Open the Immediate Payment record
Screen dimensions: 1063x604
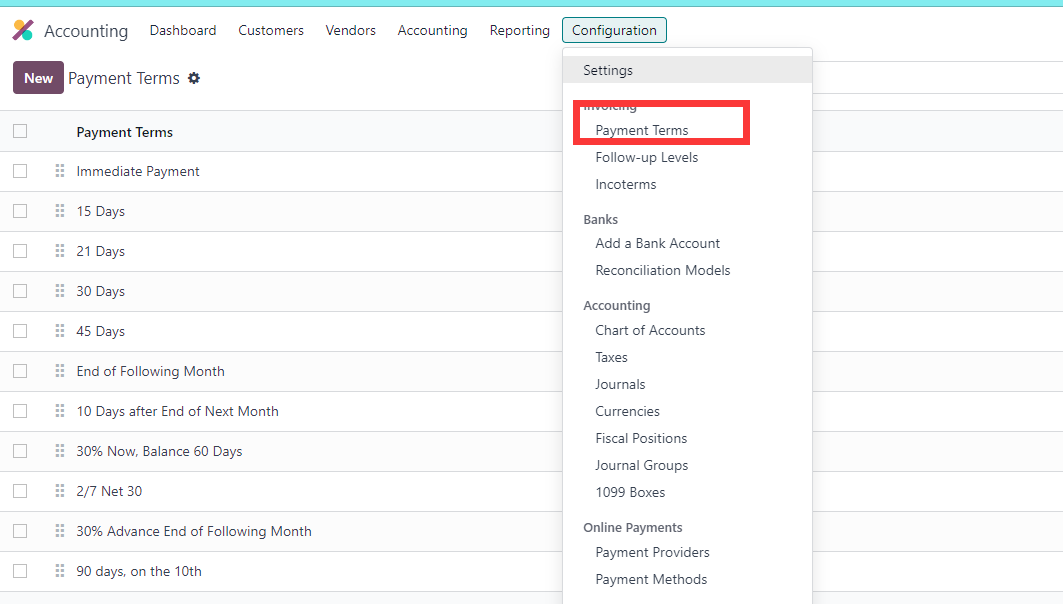pos(138,172)
